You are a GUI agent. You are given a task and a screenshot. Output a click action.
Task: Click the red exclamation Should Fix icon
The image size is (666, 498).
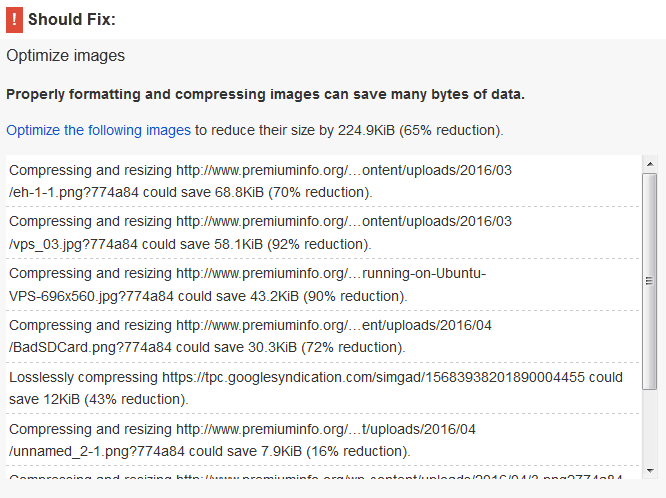14,20
